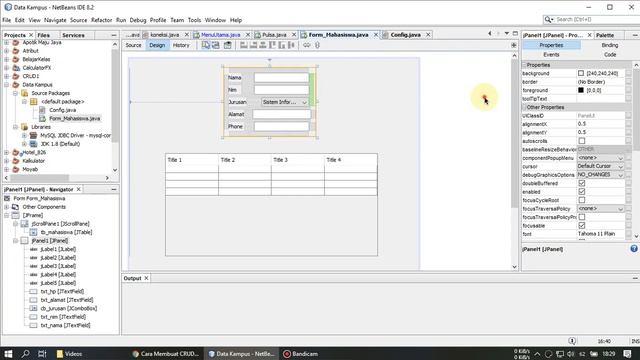
Task: Click the editor tabs scroll left arrow
Action: click(489, 33)
